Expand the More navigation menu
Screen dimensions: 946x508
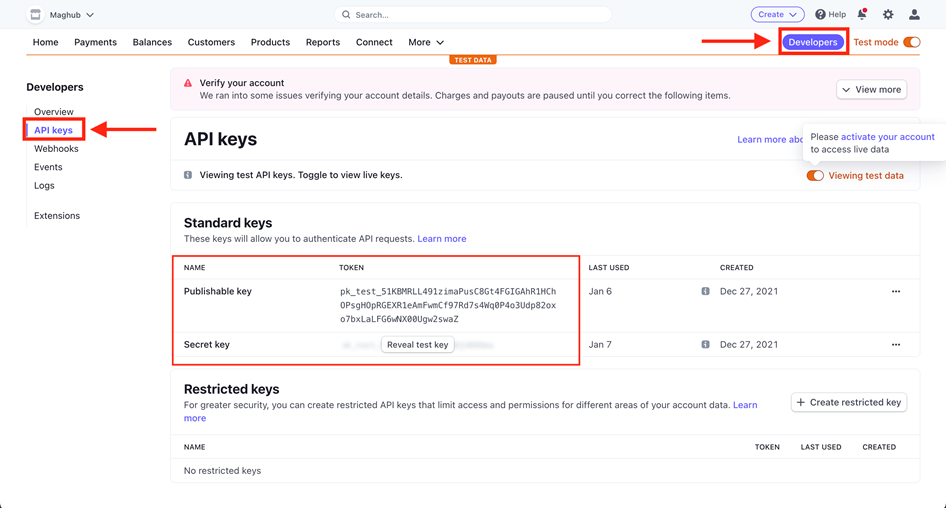pos(425,42)
